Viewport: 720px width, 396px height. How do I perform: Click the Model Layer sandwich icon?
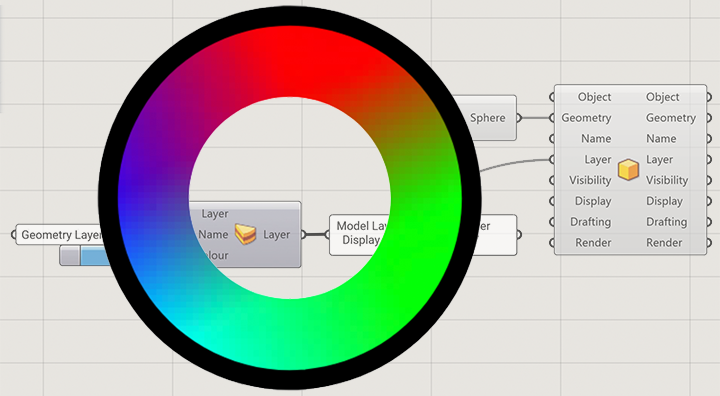click(245, 234)
